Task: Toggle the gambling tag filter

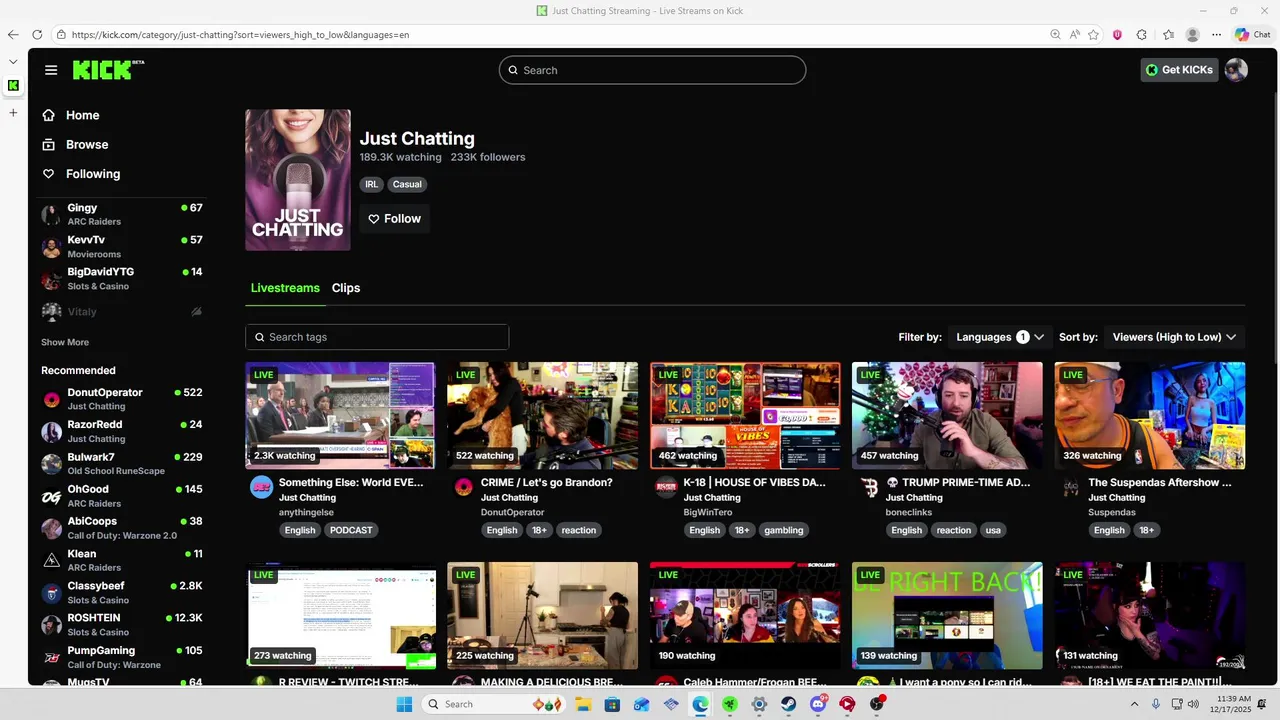Action: 784,530
